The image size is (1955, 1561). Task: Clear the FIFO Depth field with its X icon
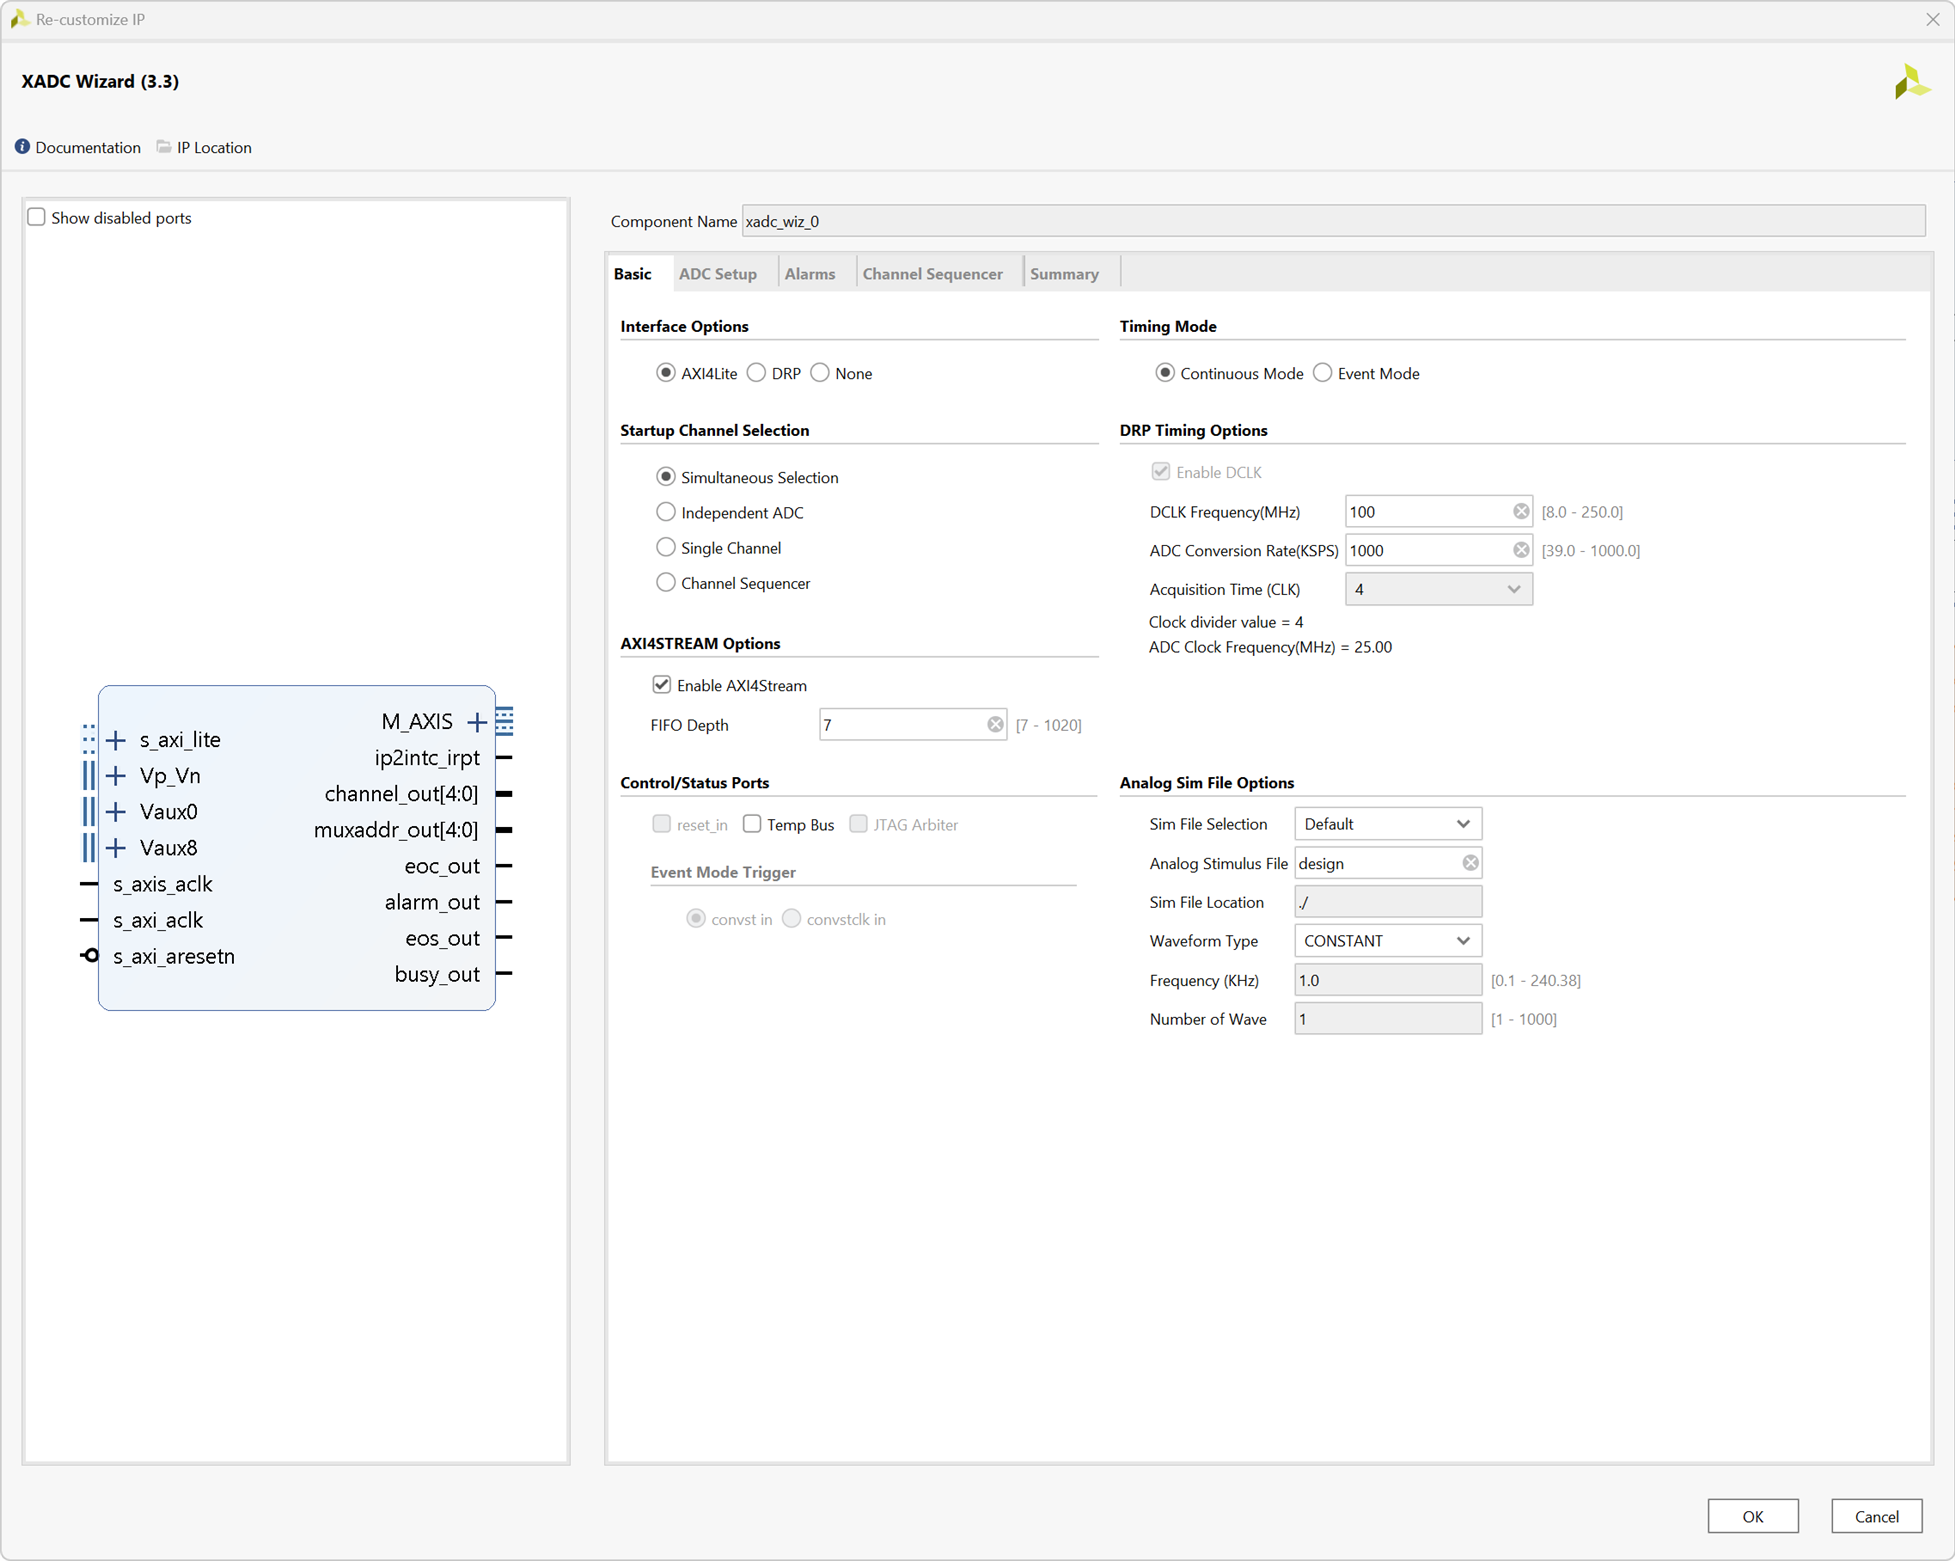(995, 725)
